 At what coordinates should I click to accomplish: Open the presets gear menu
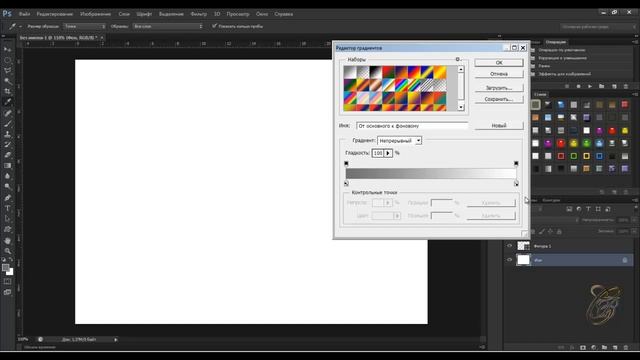click(x=458, y=60)
